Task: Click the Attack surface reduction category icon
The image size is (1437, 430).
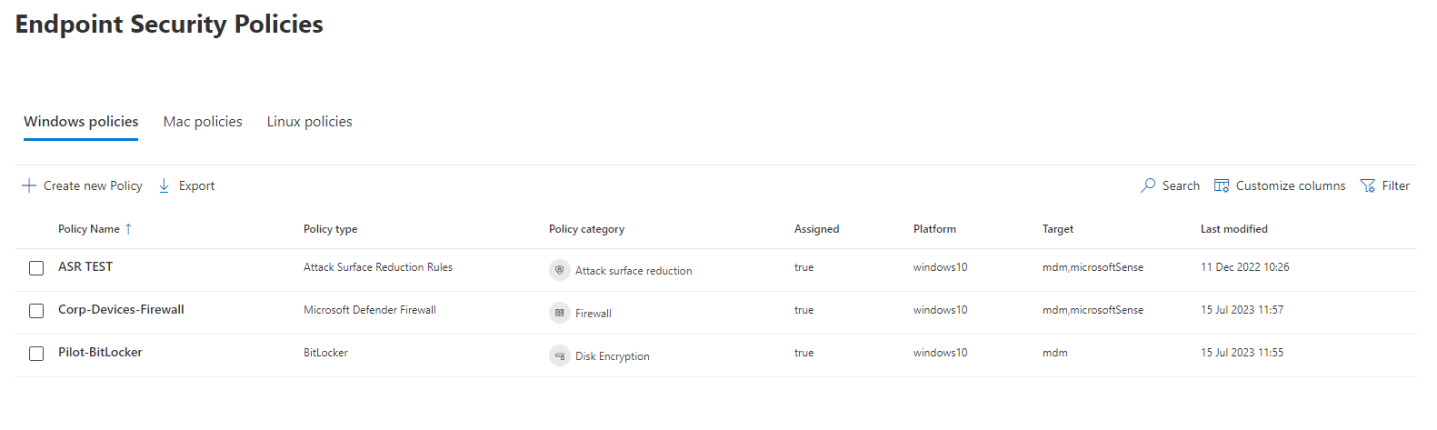Action: click(559, 270)
